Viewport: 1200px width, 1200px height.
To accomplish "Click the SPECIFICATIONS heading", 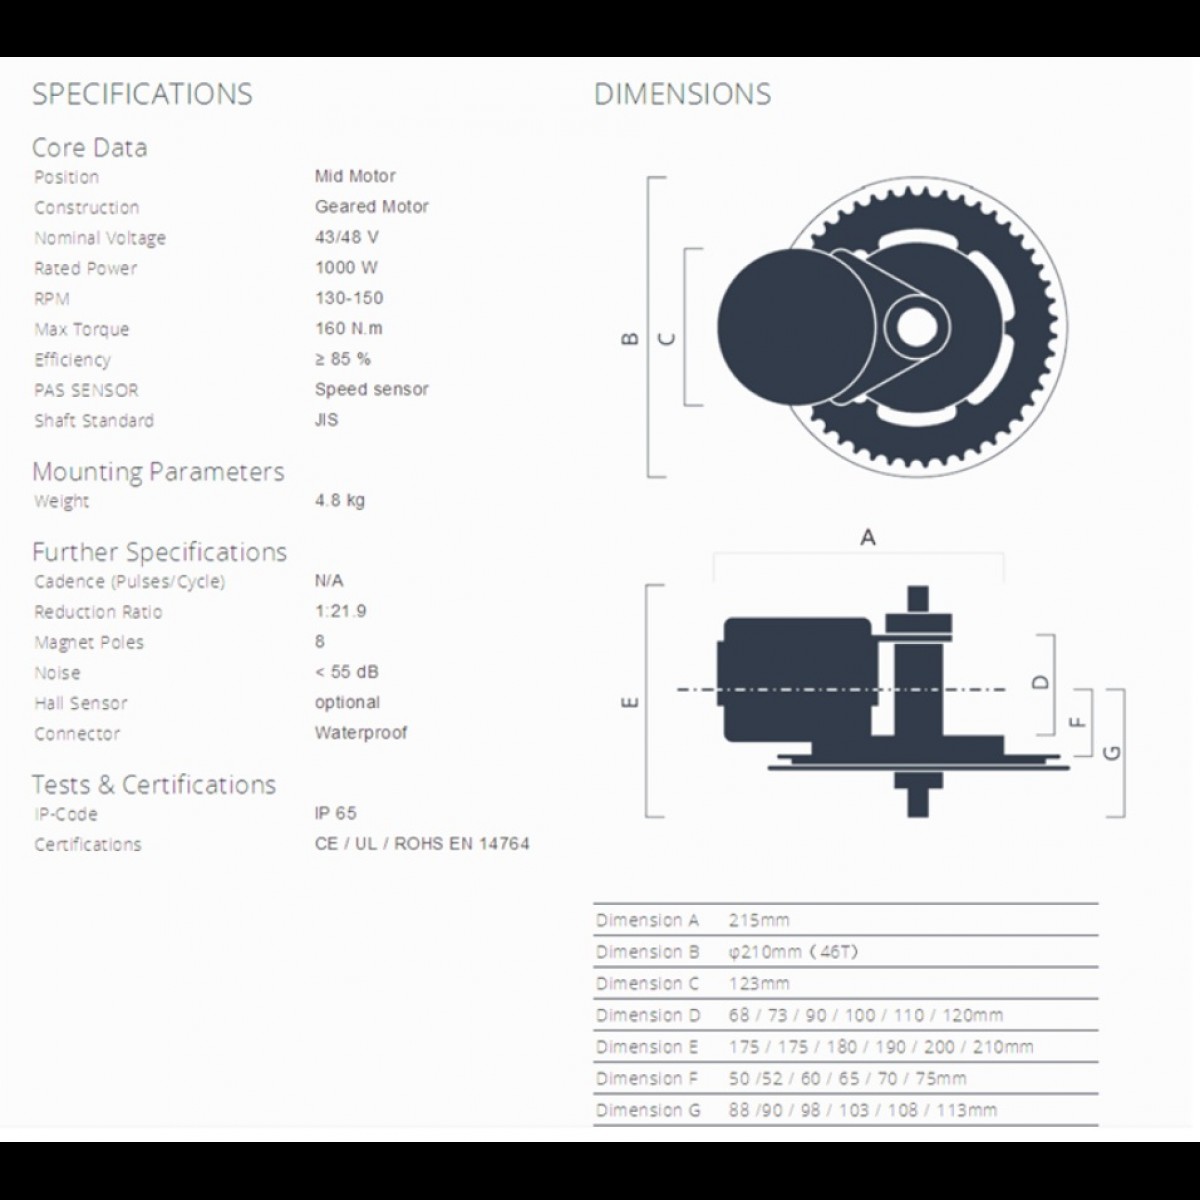I will 142,94.
